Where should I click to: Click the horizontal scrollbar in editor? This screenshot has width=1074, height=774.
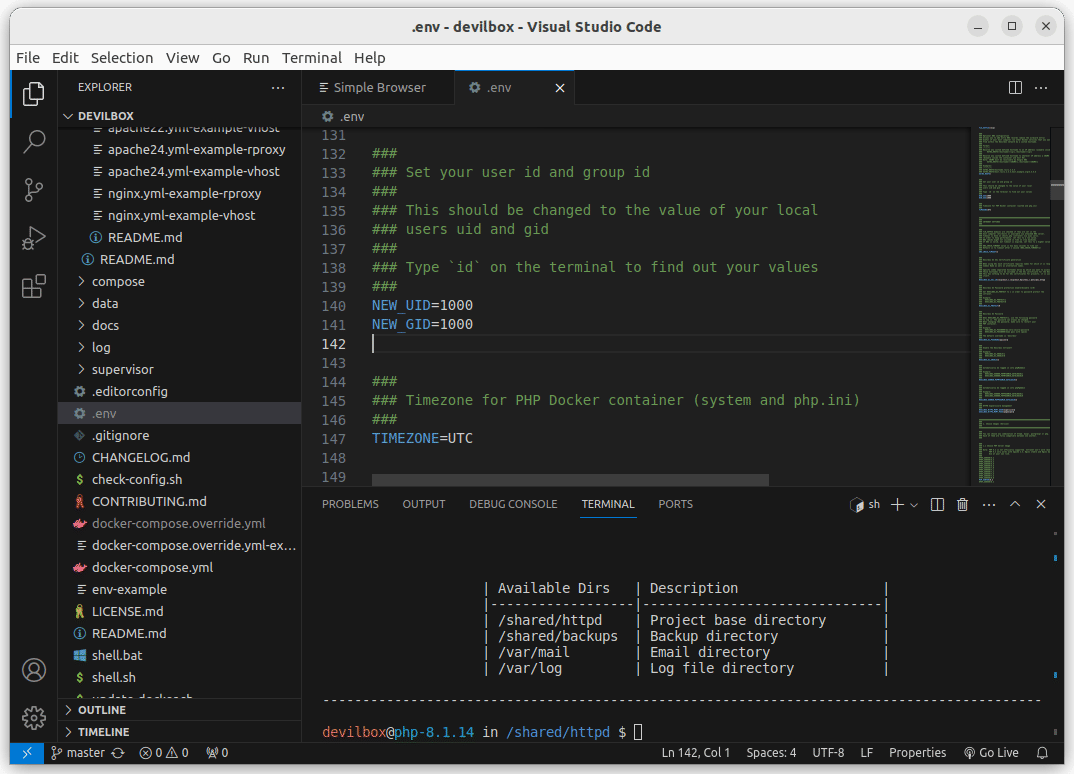pos(570,480)
